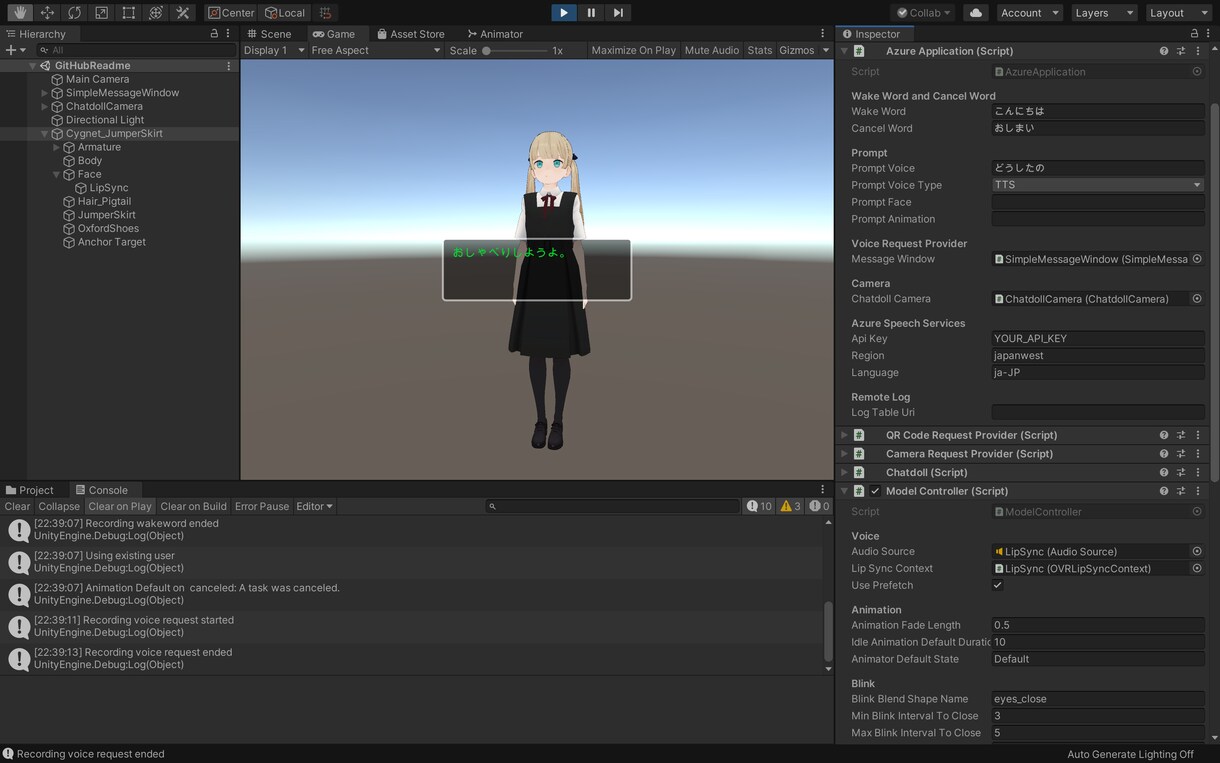Lock the Inspector panel

(x=1194, y=33)
